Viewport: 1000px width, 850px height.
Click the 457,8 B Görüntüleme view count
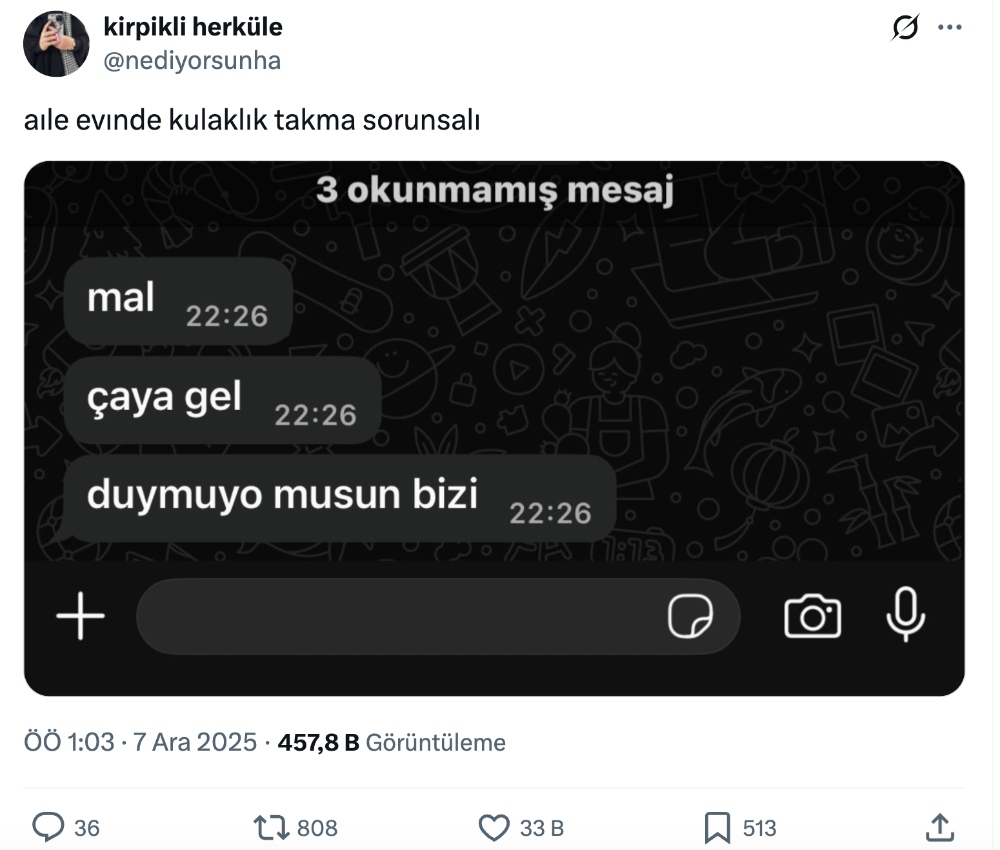391,743
